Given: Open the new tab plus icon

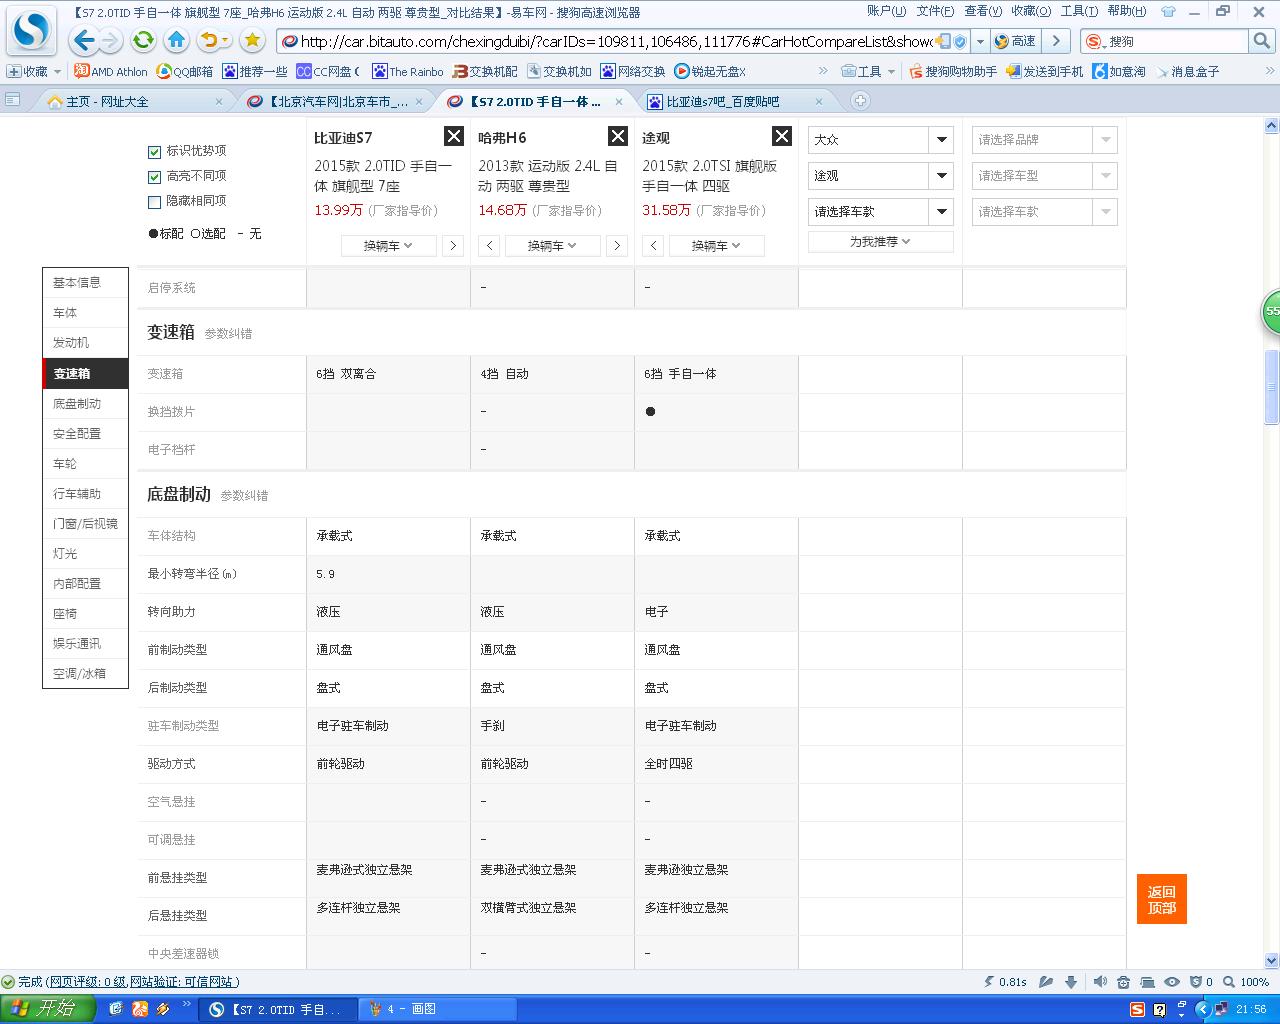Looking at the screenshot, I should click(x=860, y=101).
